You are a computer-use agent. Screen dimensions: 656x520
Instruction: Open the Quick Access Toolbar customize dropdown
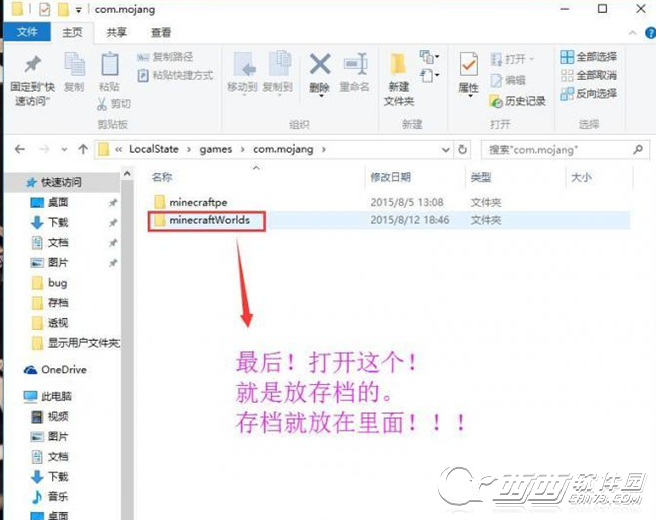point(79,10)
